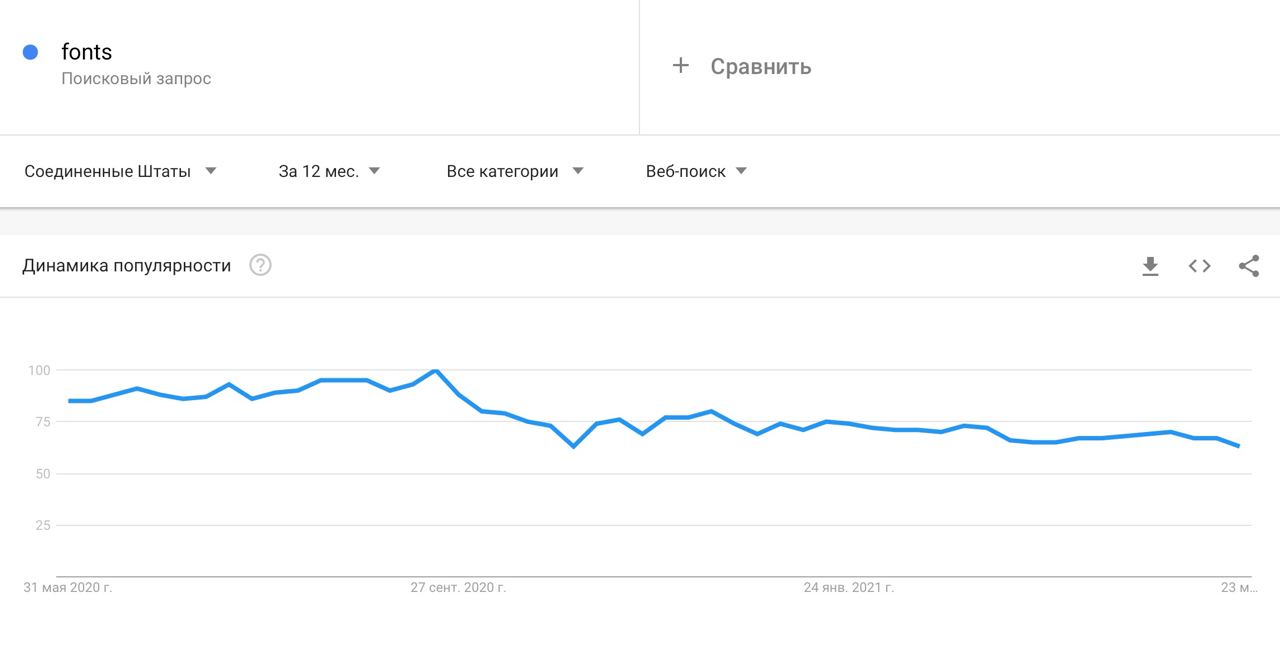The image size is (1280, 666).
Task: Click the arrow next to Веб-поиск
Action: (x=741, y=171)
